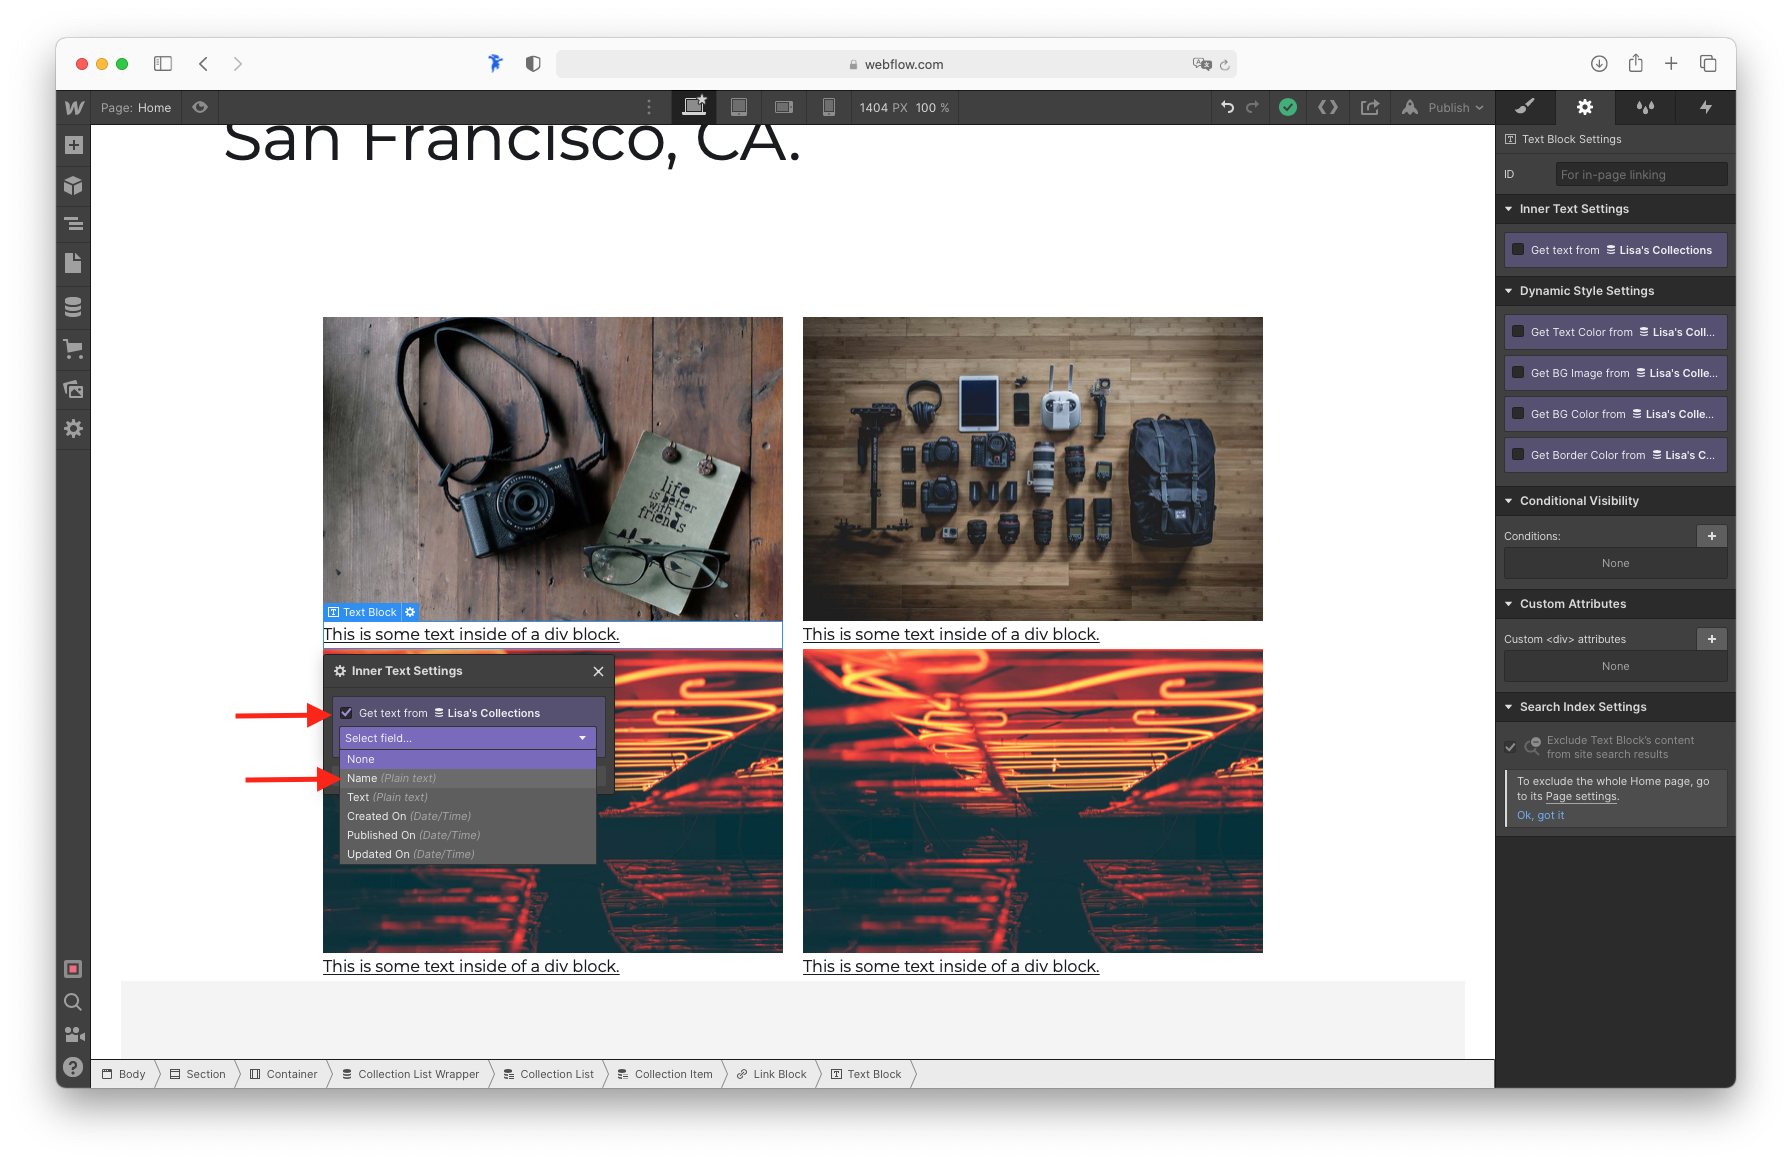Viewport: 1792px width, 1162px height.
Task: Enable Exclude Text Block's content from search
Action: coord(1510,746)
